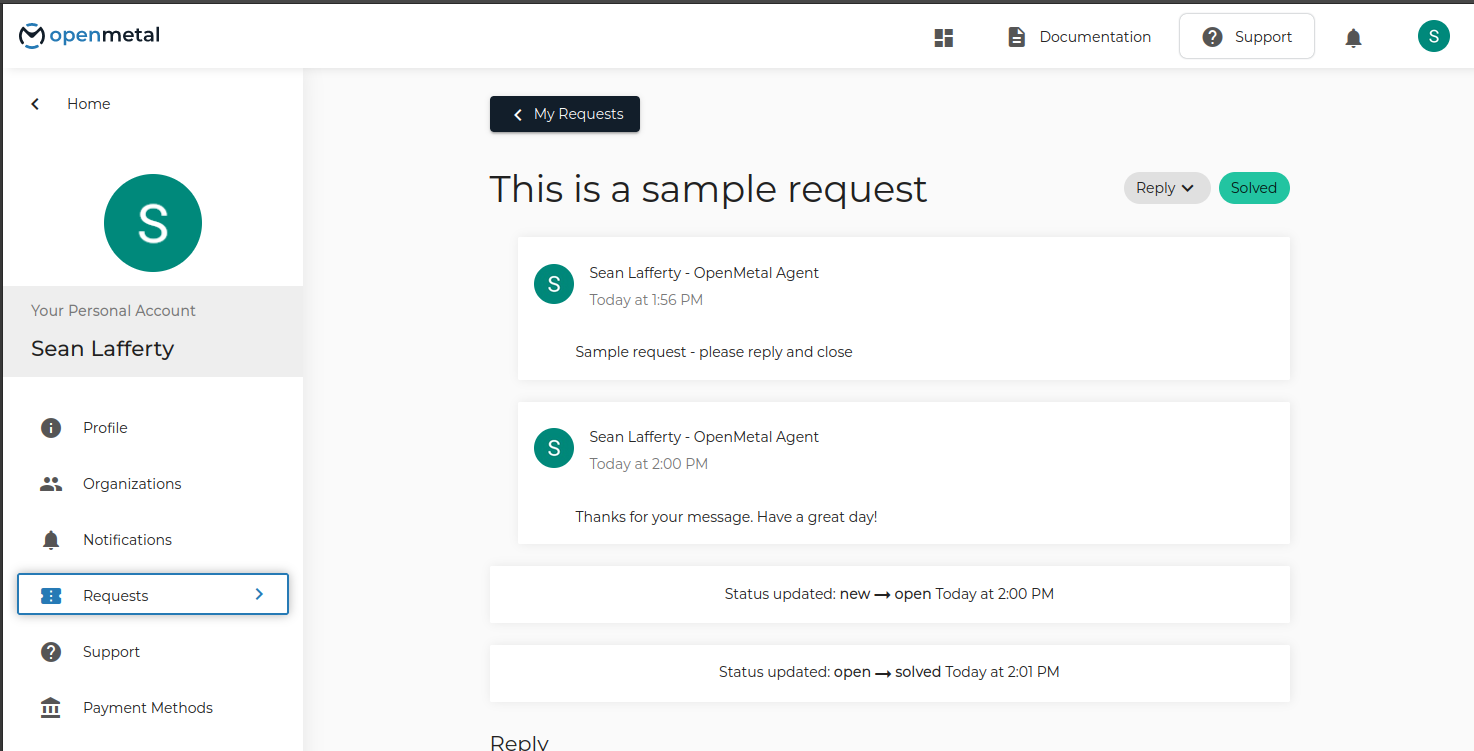Go back using the Home chevron
The image size is (1474, 751).
tap(36, 104)
